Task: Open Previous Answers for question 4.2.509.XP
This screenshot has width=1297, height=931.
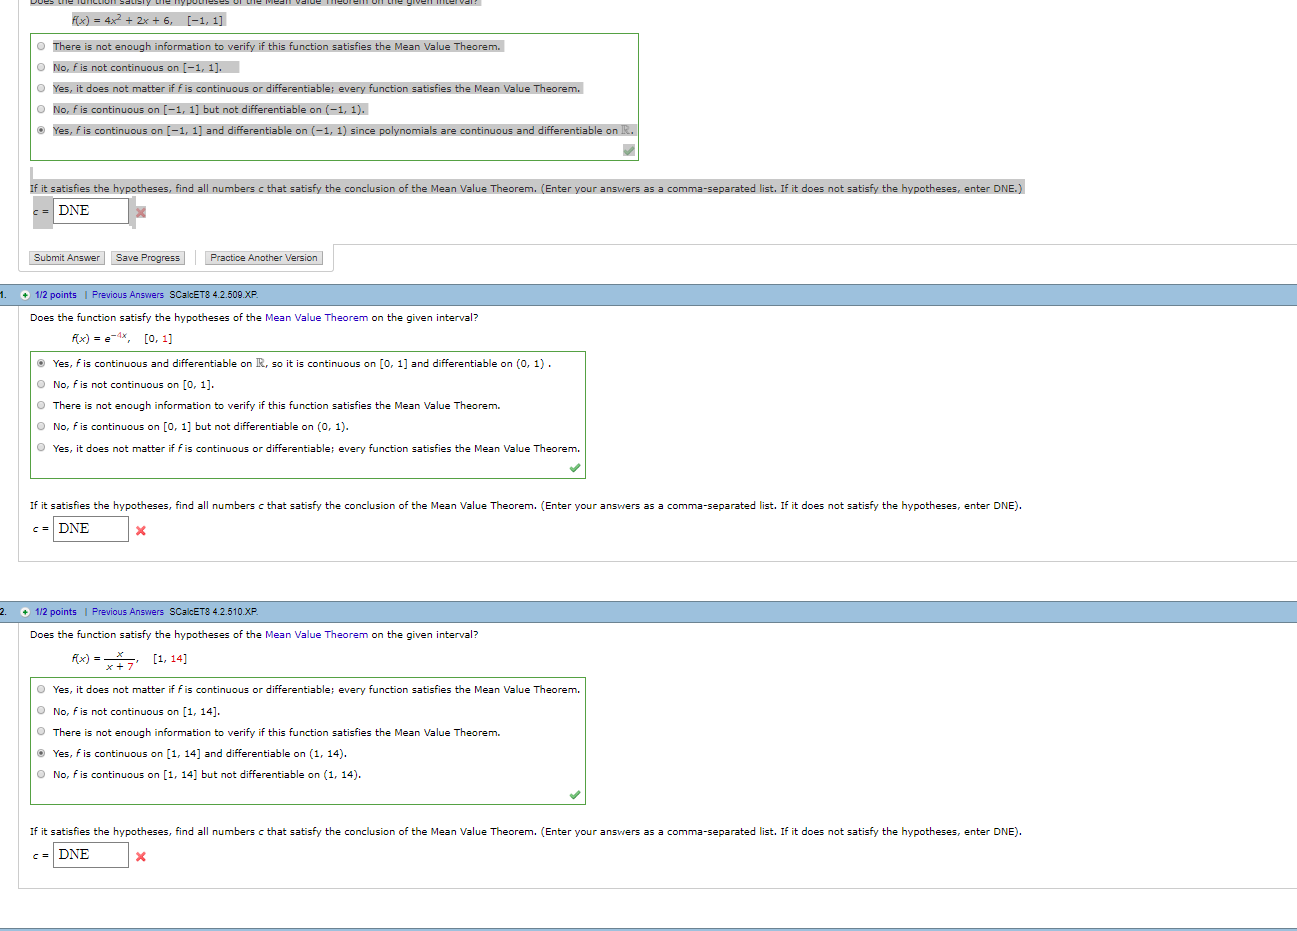Action: [128, 295]
